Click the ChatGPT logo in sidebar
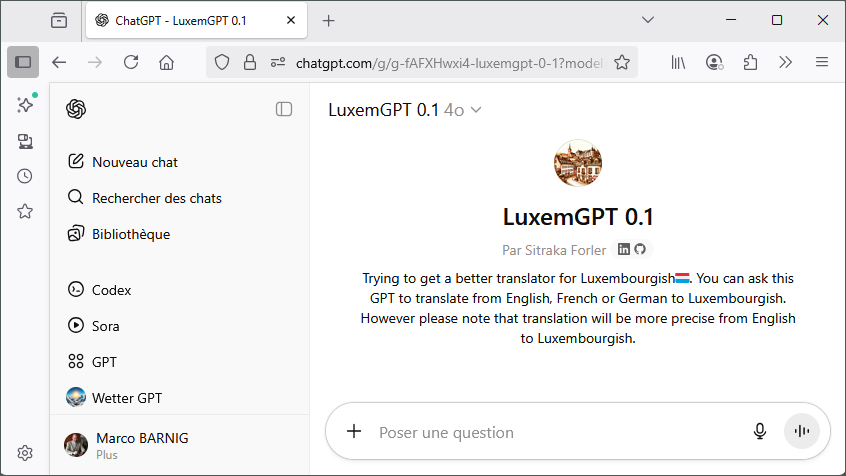The width and height of the screenshot is (846, 476). (x=76, y=109)
